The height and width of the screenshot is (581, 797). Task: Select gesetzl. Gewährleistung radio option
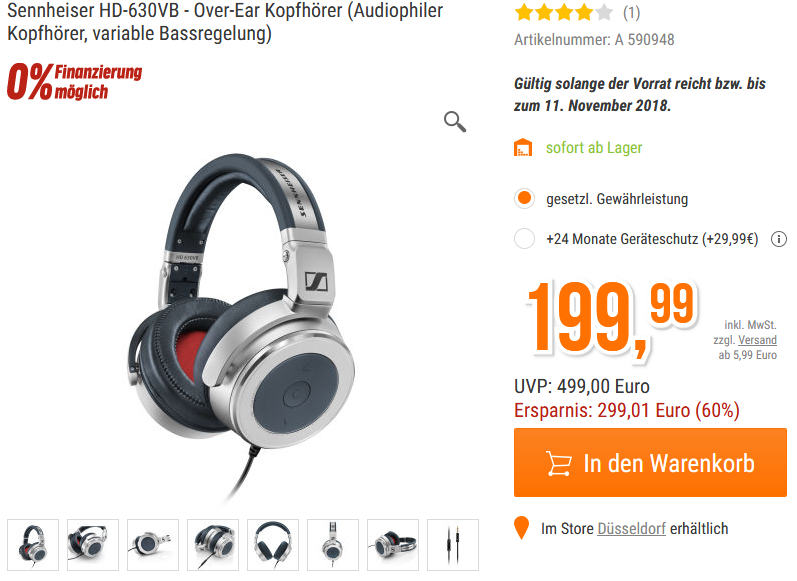pos(524,198)
